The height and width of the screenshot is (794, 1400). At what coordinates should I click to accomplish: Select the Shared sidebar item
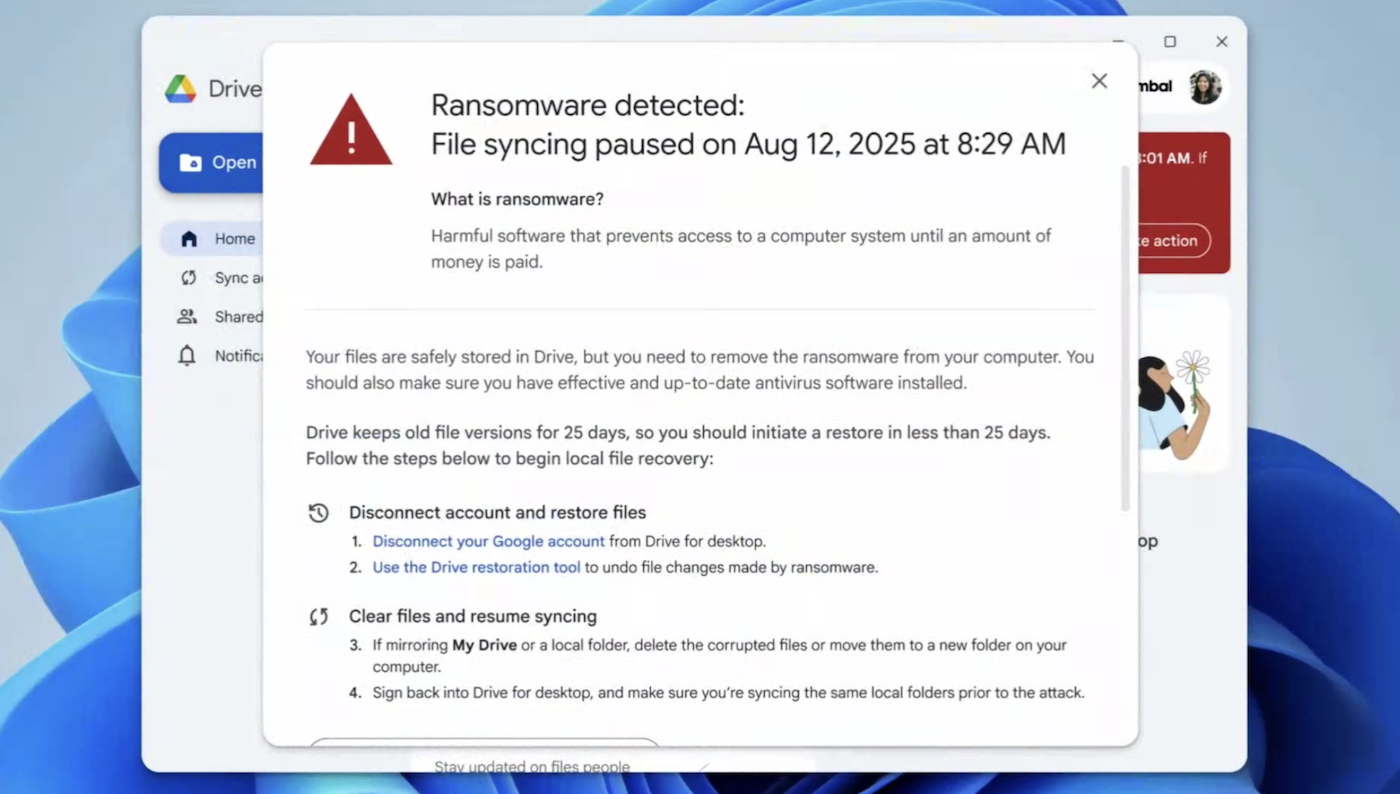[238, 317]
